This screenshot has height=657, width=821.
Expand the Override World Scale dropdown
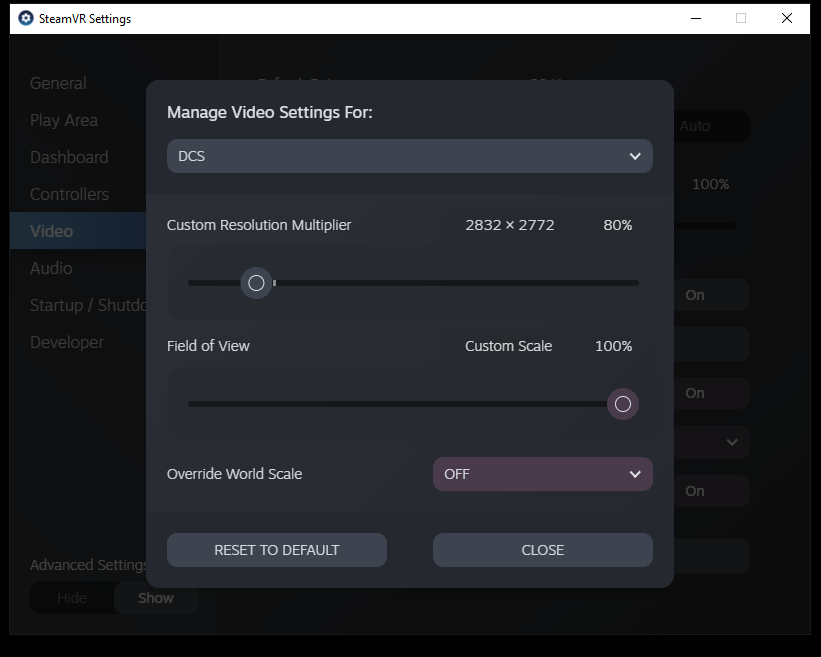(542, 474)
